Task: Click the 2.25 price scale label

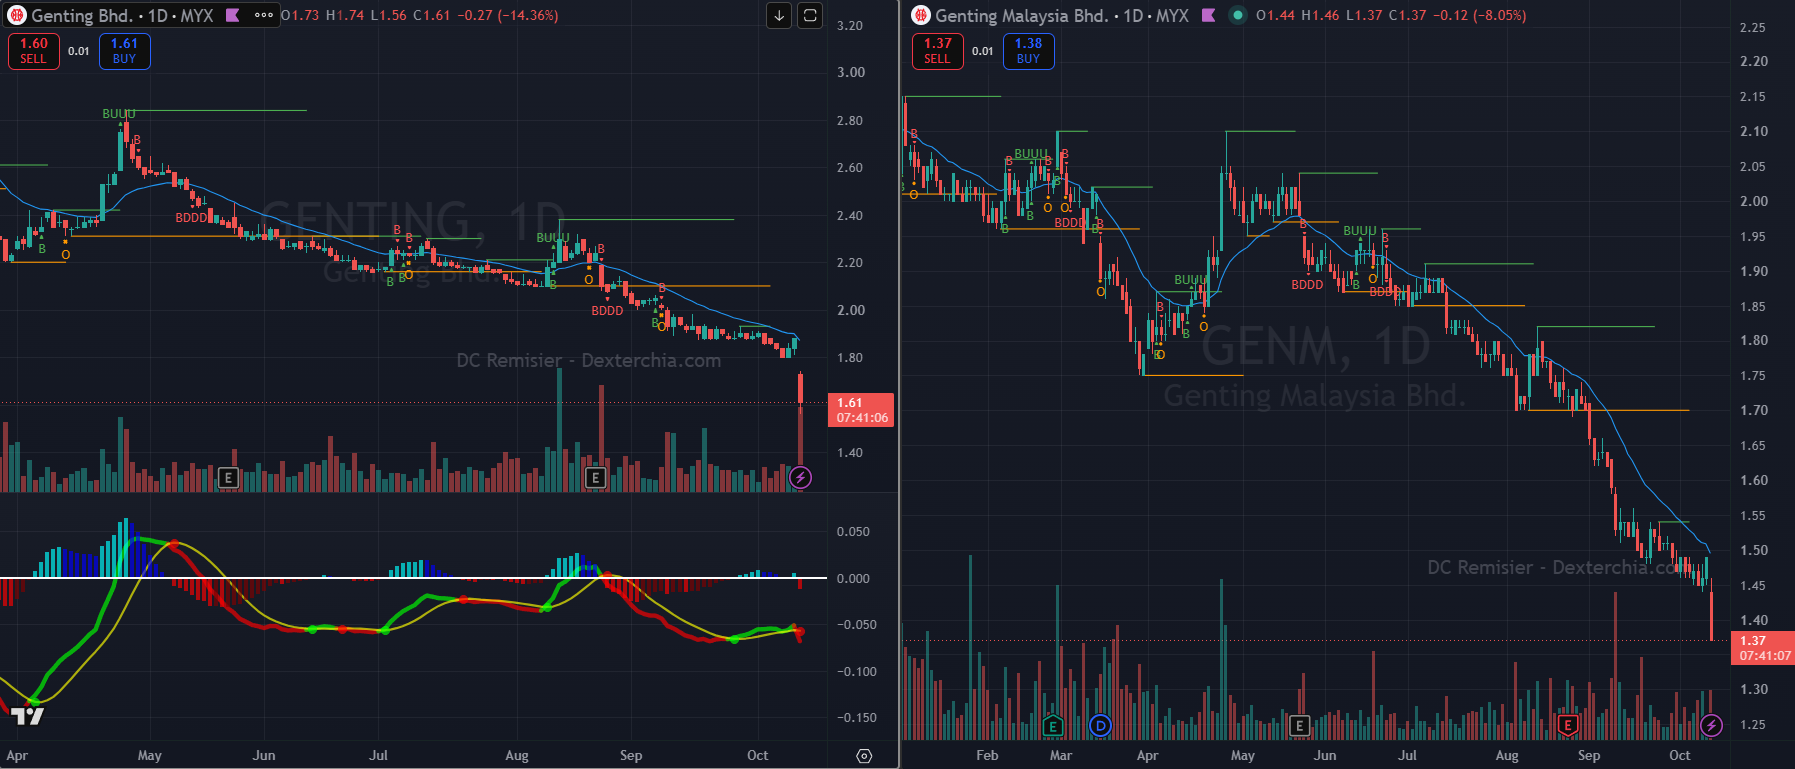Action: [x=1753, y=27]
